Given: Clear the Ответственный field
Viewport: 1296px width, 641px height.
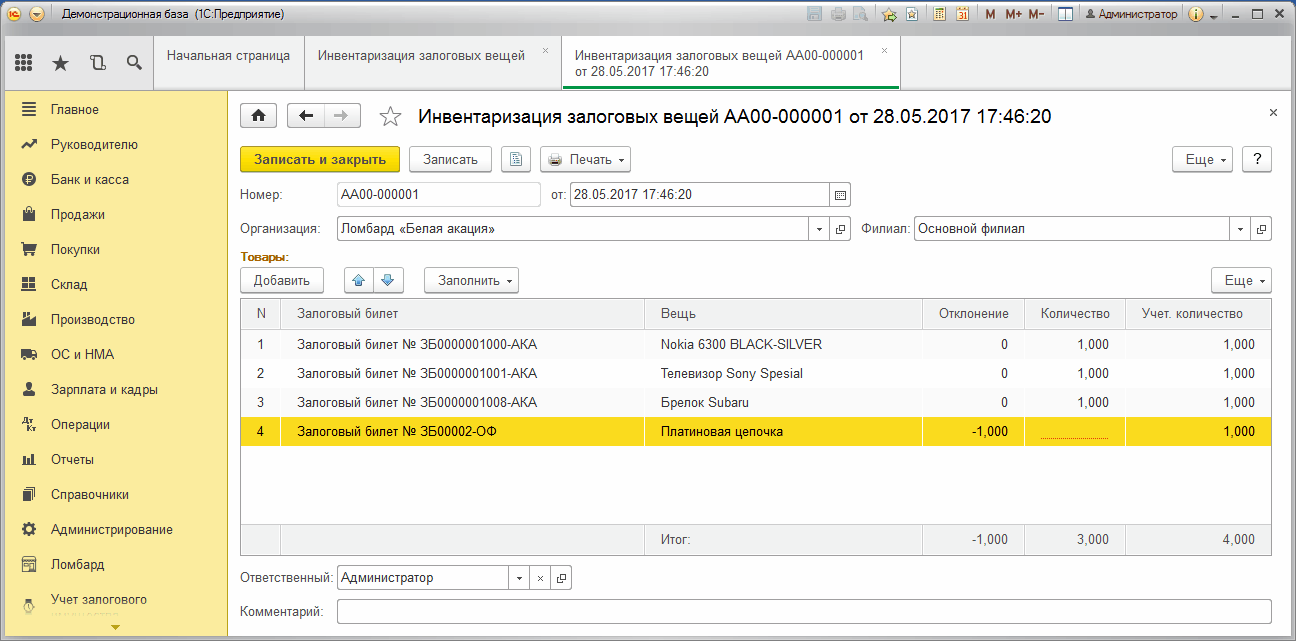Looking at the screenshot, I should 539,578.
